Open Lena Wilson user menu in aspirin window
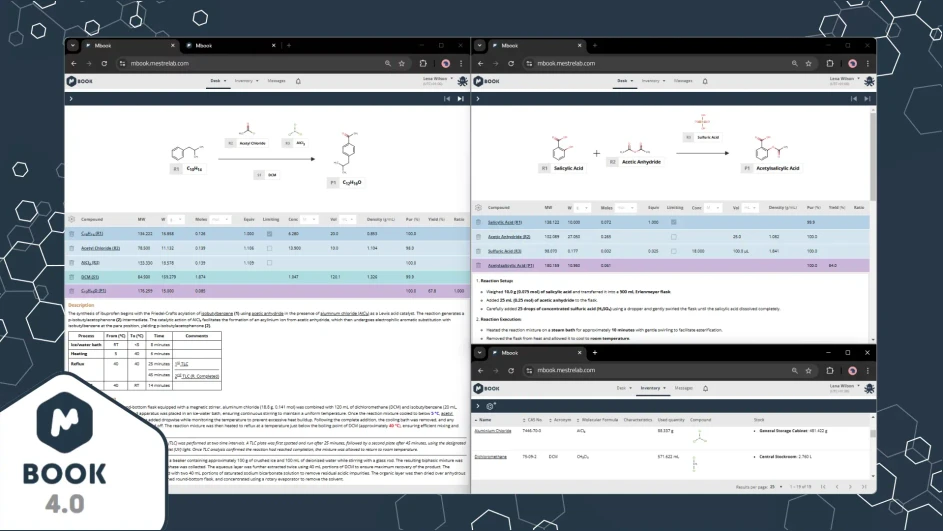This screenshot has width=943, height=531. (x=844, y=81)
